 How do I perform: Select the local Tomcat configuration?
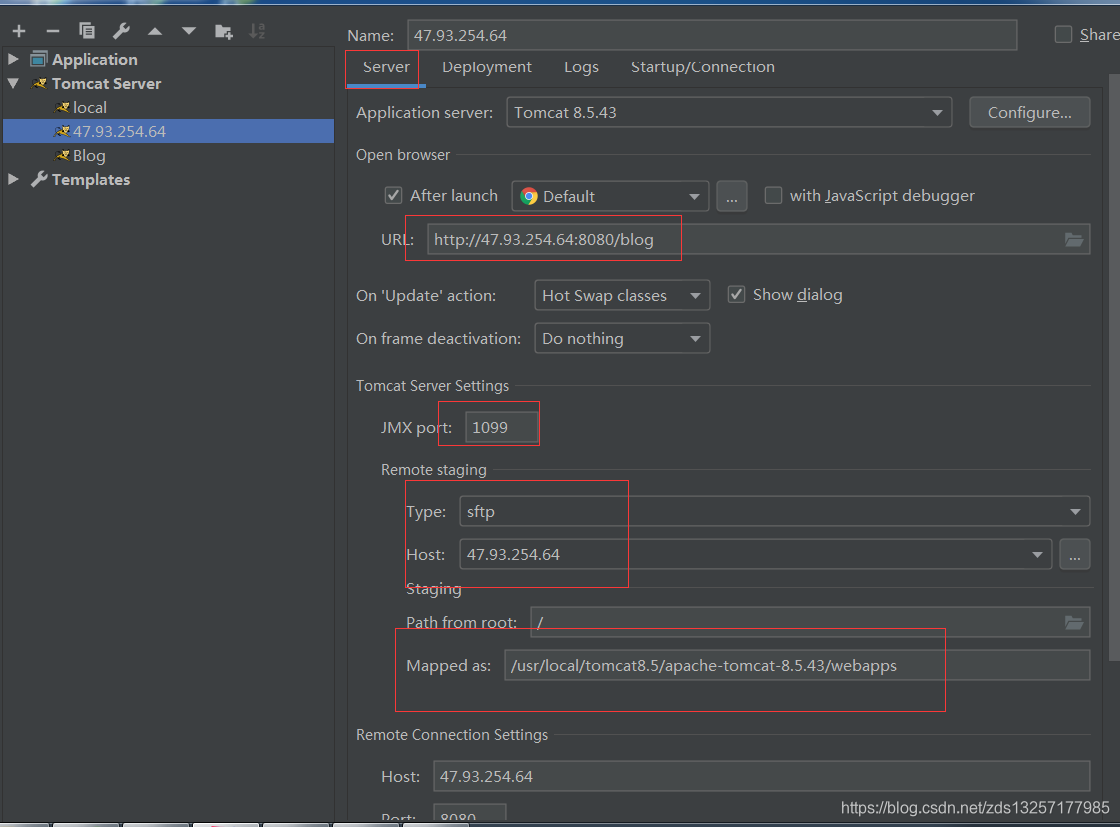click(89, 107)
